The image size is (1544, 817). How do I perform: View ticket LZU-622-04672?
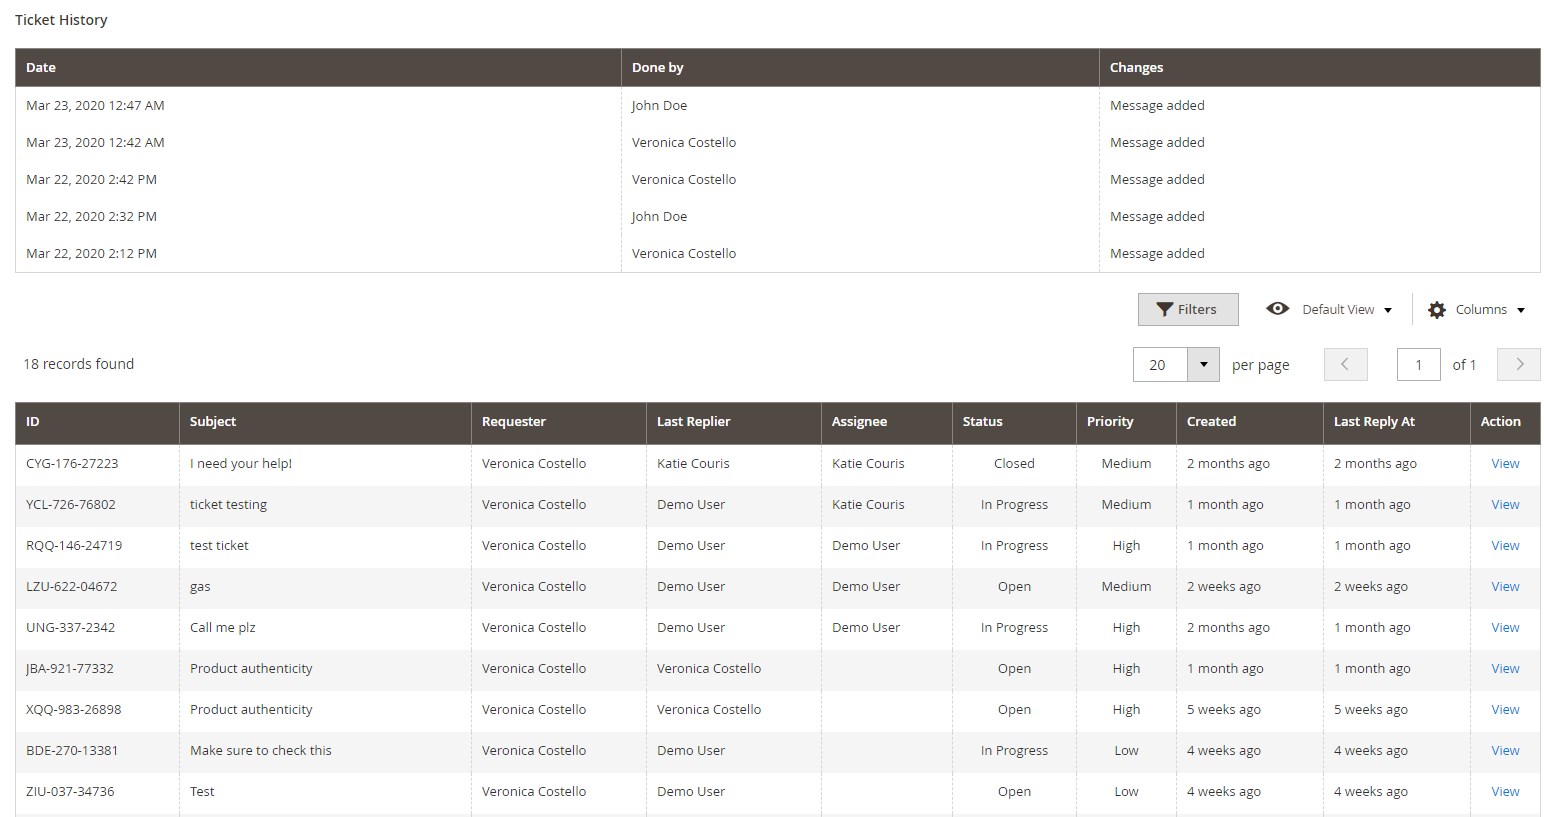pos(1505,587)
